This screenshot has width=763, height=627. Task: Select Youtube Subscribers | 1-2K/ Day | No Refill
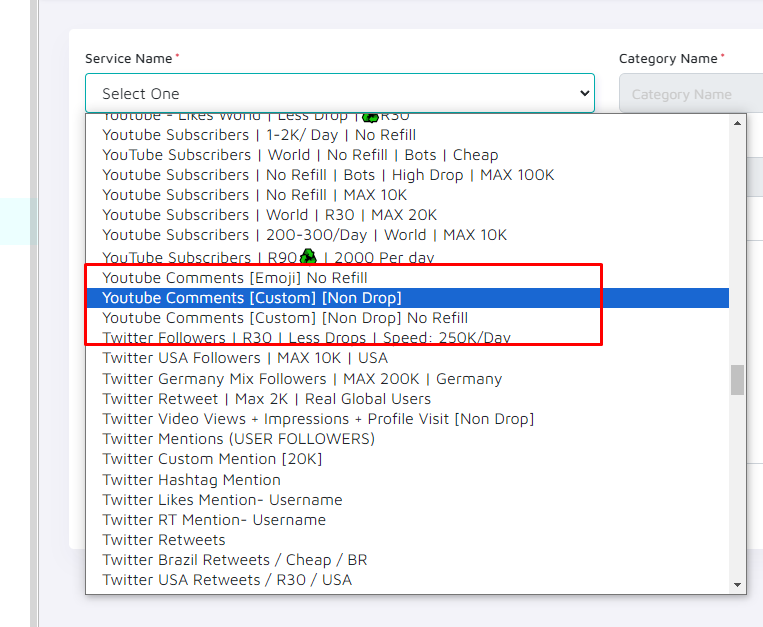407,135
